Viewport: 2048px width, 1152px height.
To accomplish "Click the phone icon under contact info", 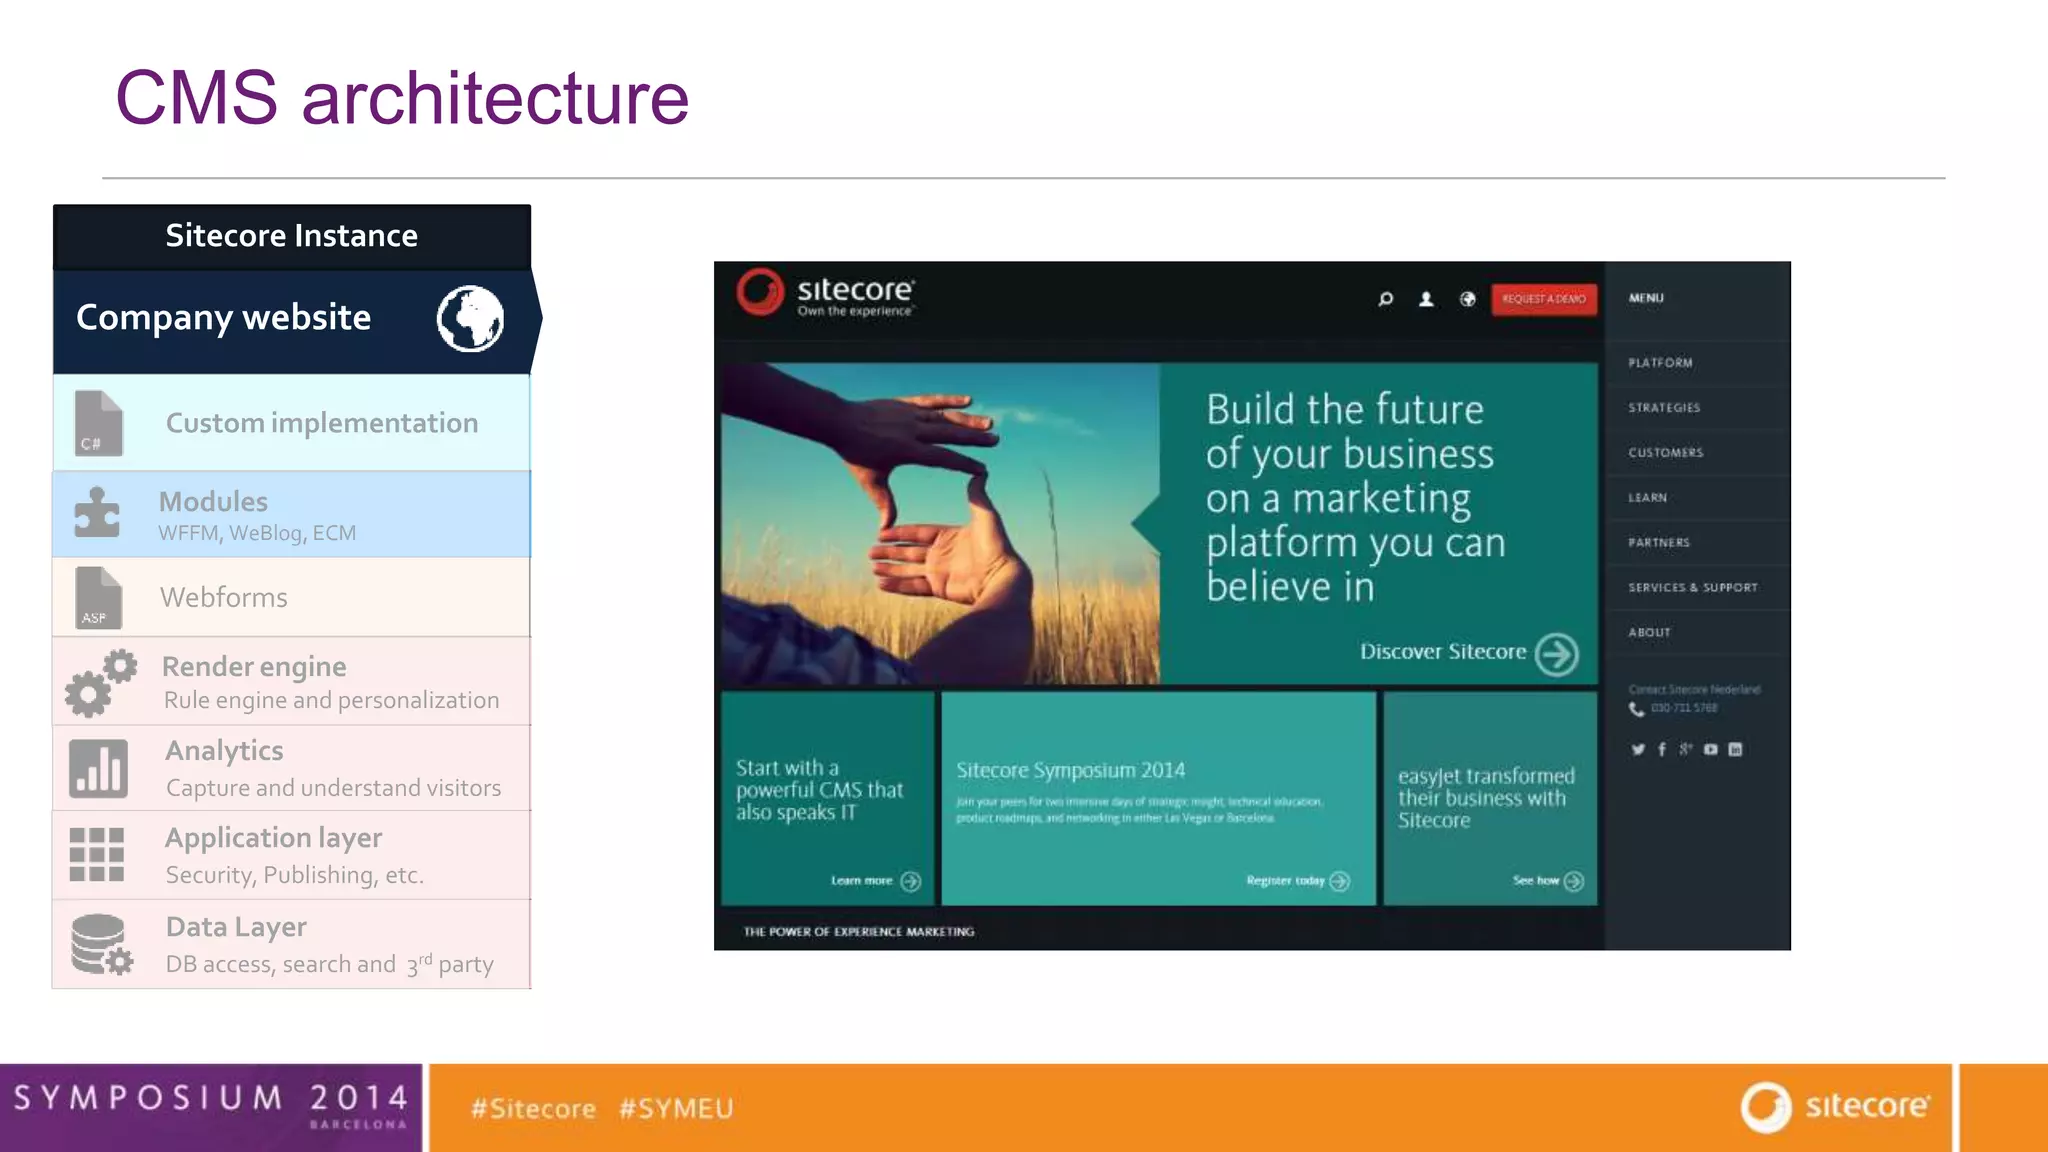I will [x=1636, y=708].
